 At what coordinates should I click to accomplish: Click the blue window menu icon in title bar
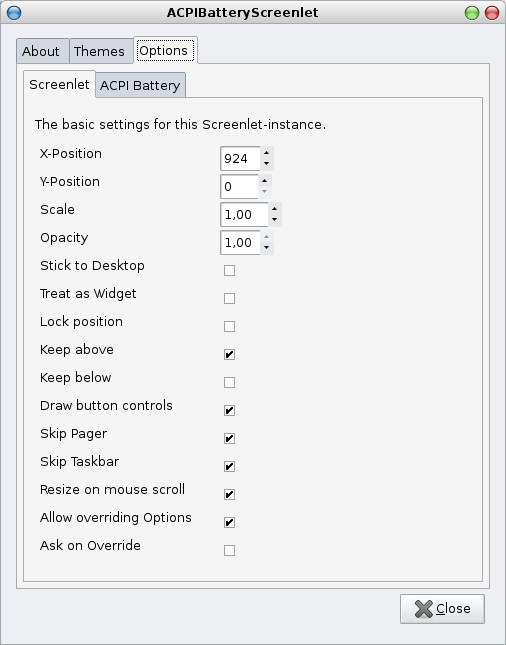point(14,13)
